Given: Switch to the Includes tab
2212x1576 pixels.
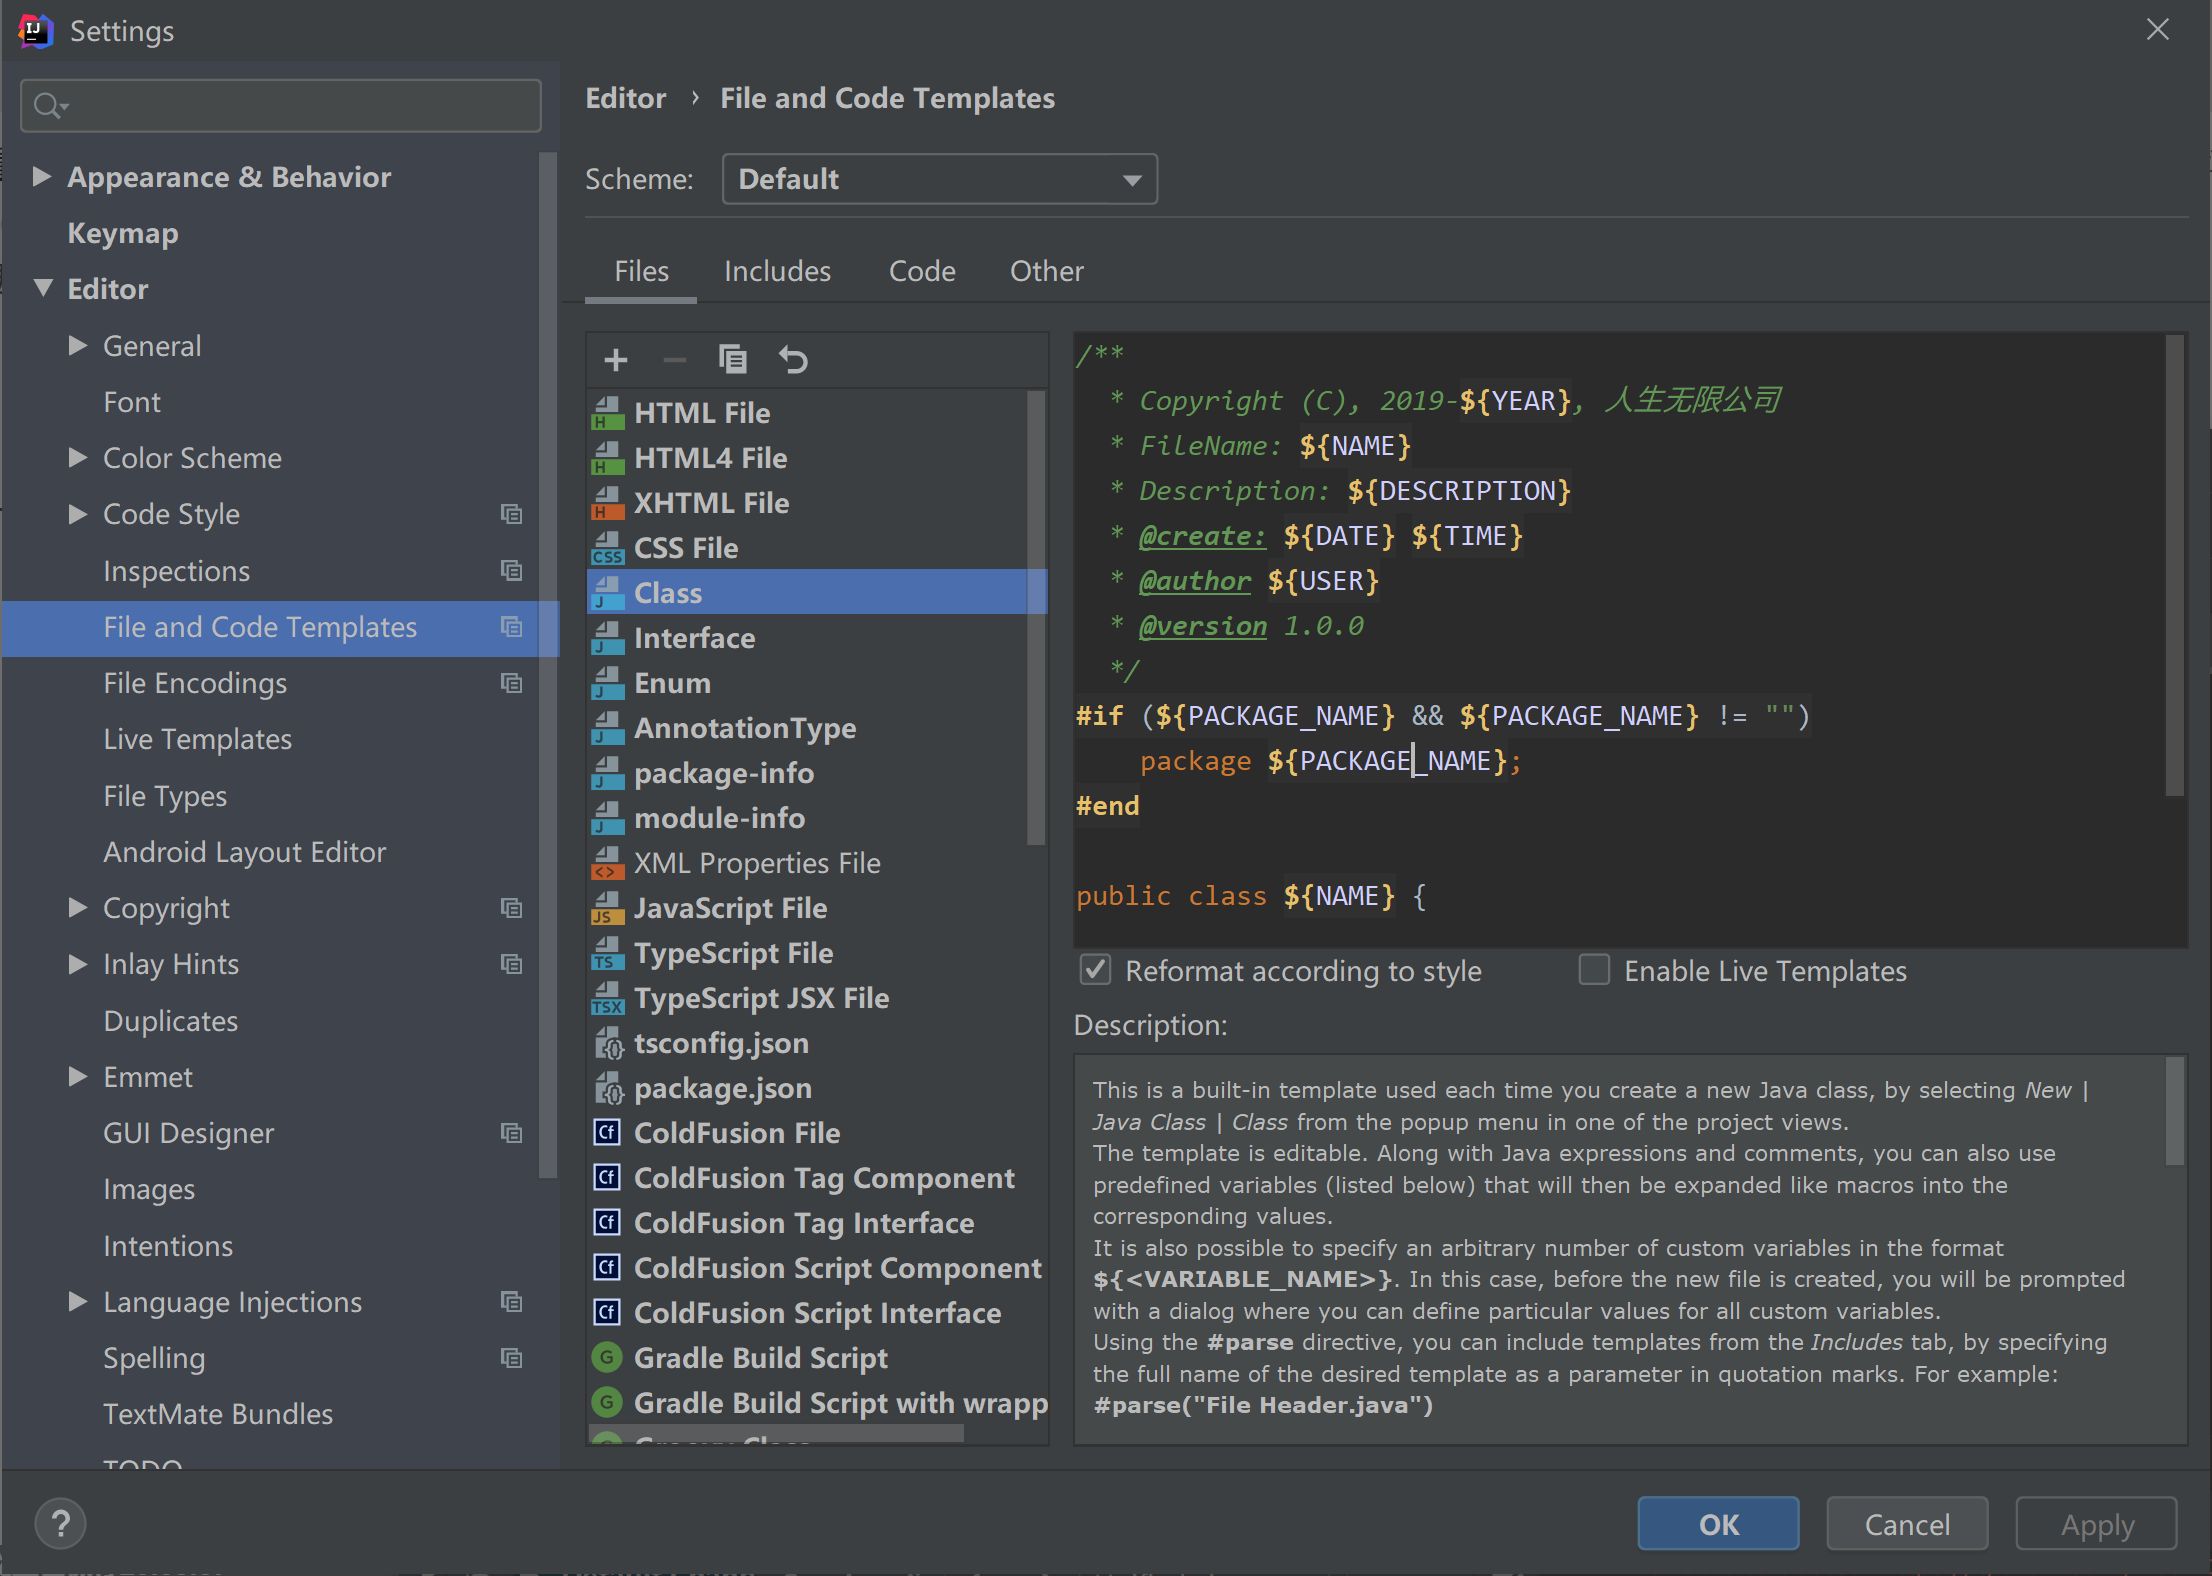Looking at the screenshot, I should pyautogui.click(x=777, y=271).
